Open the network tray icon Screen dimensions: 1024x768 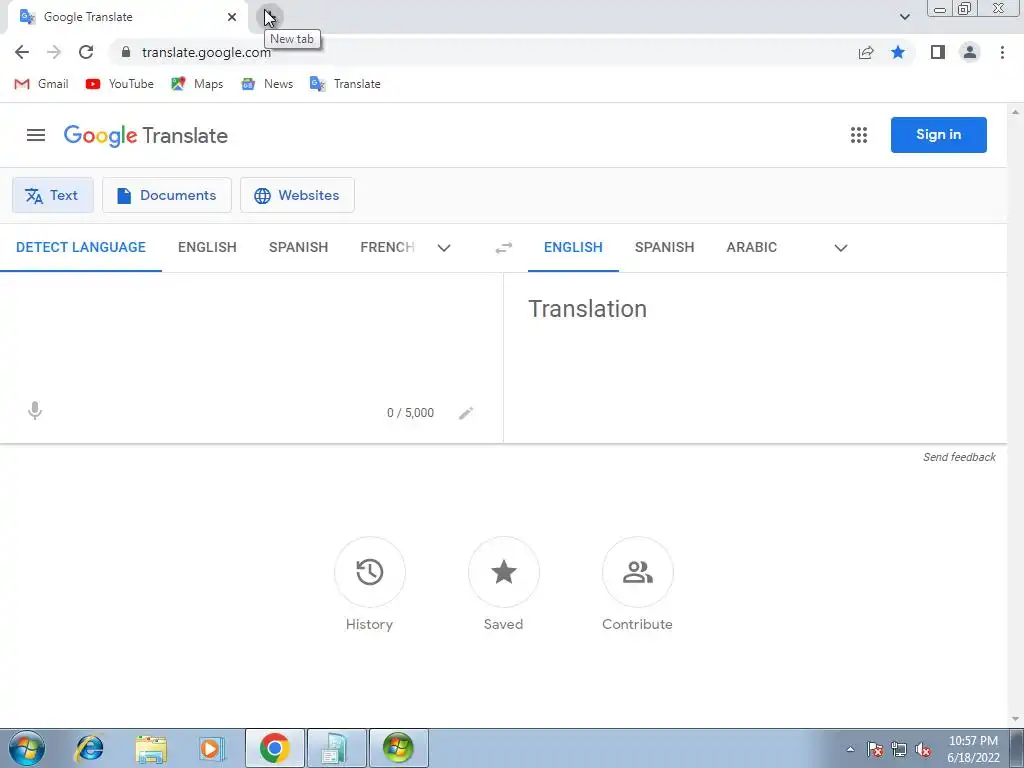click(x=899, y=750)
